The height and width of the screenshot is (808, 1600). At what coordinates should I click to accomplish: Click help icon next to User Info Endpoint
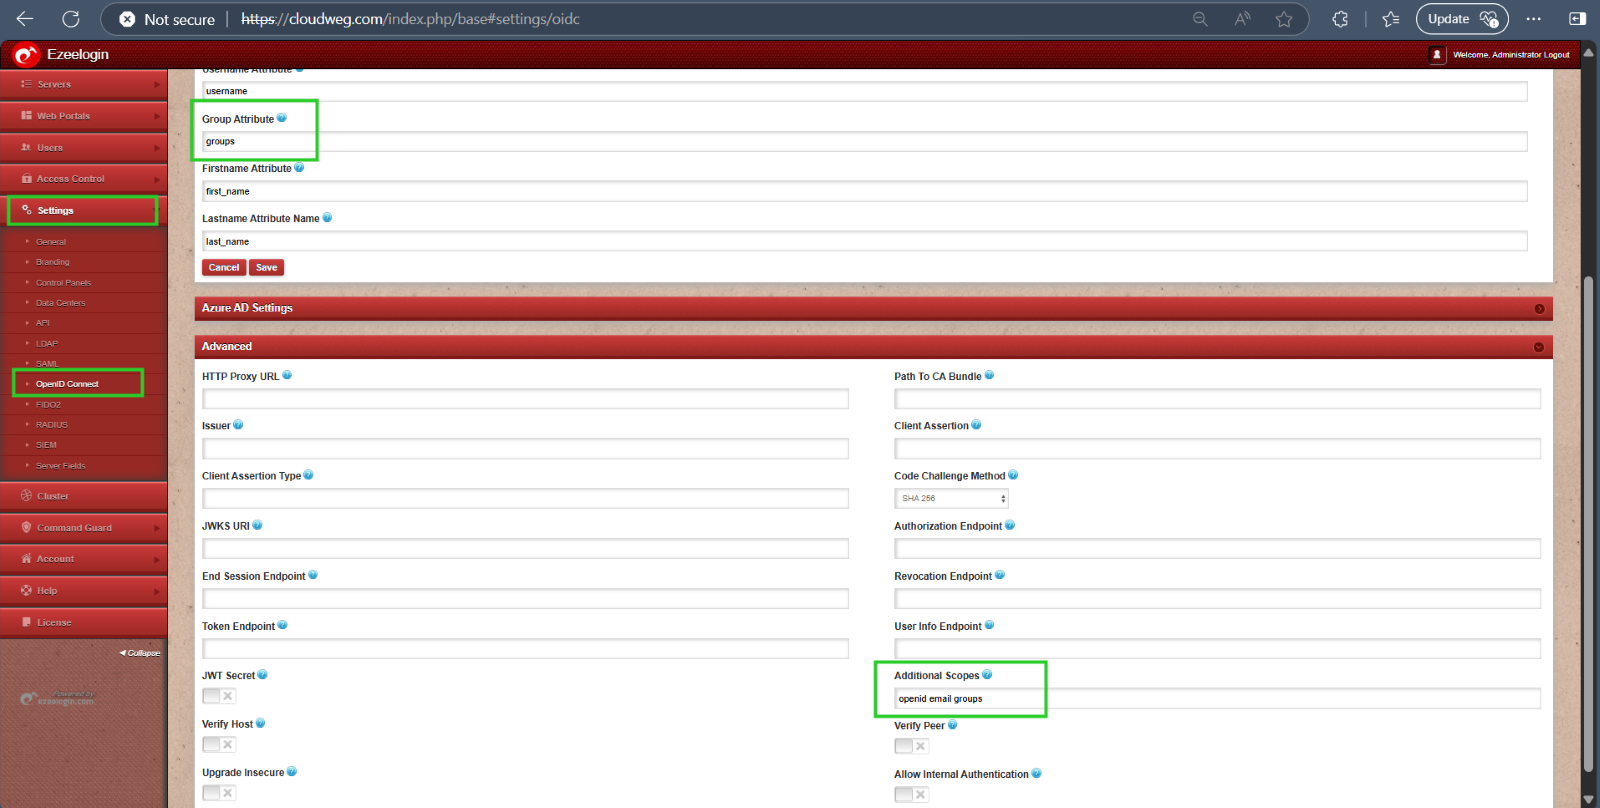(x=989, y=625)
